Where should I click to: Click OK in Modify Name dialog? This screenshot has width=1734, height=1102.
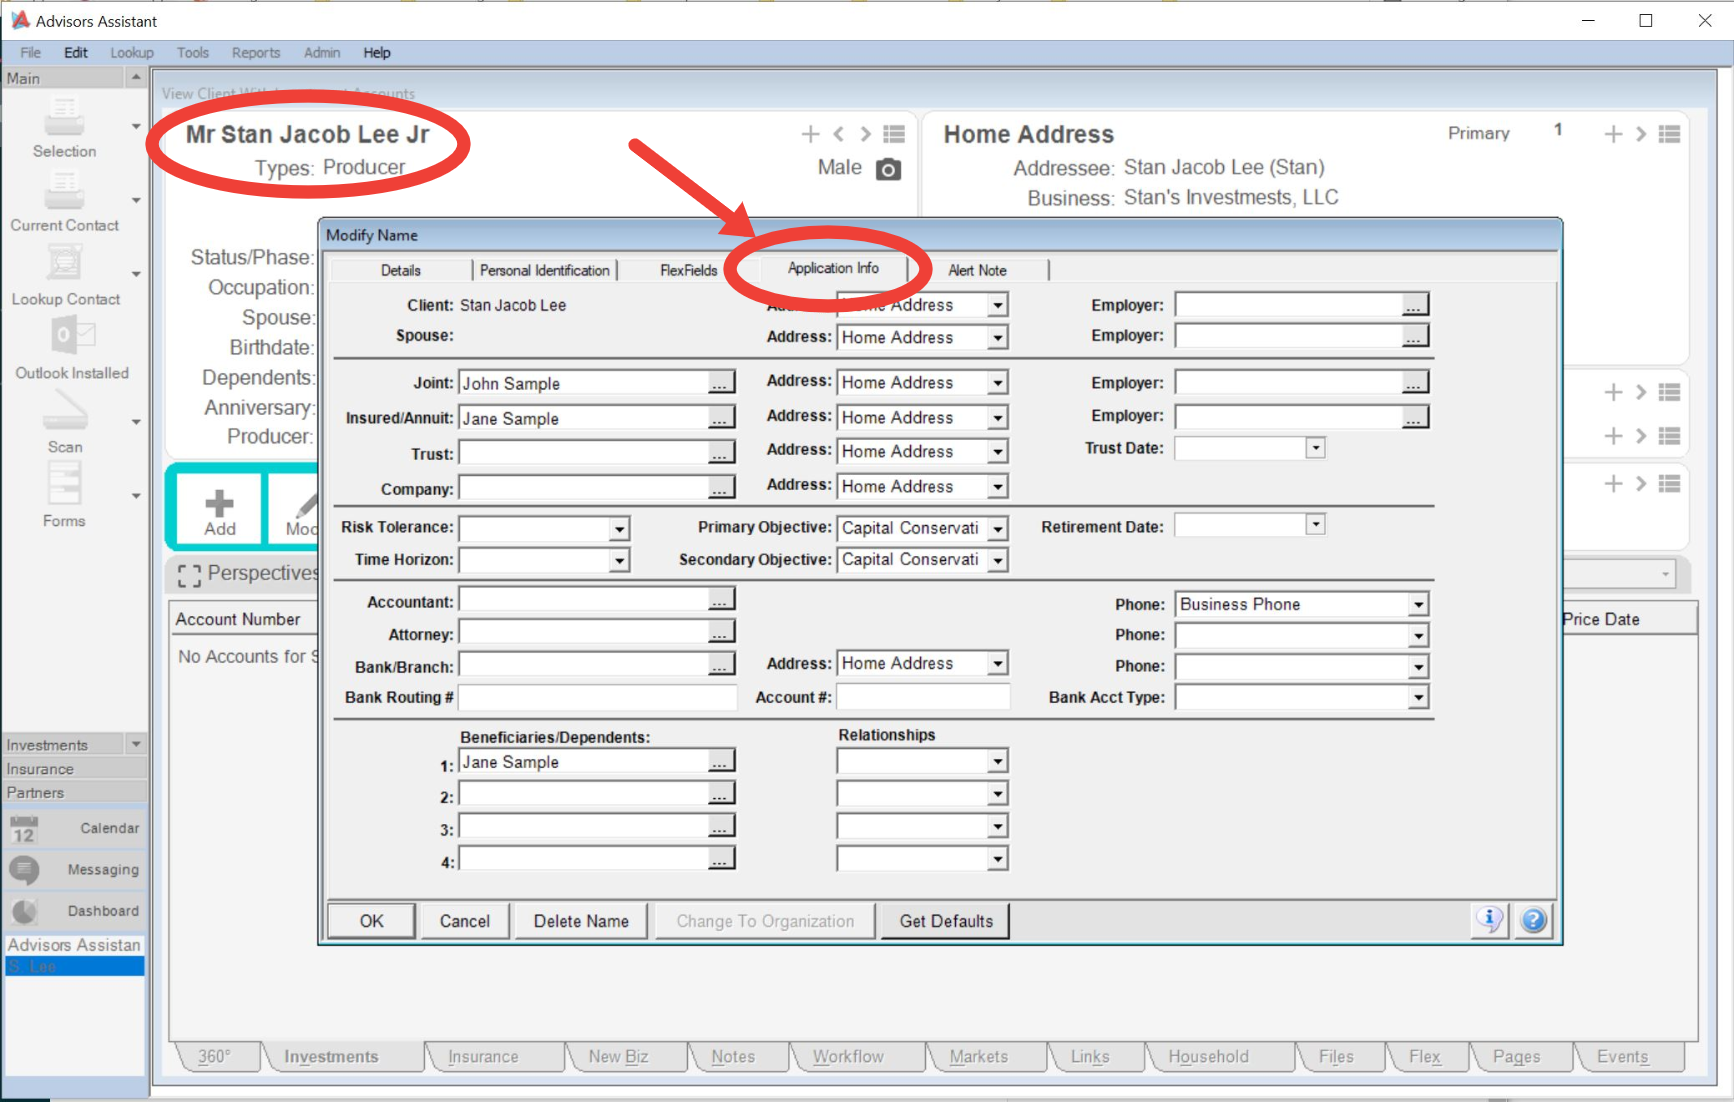[x=372, y=921]
